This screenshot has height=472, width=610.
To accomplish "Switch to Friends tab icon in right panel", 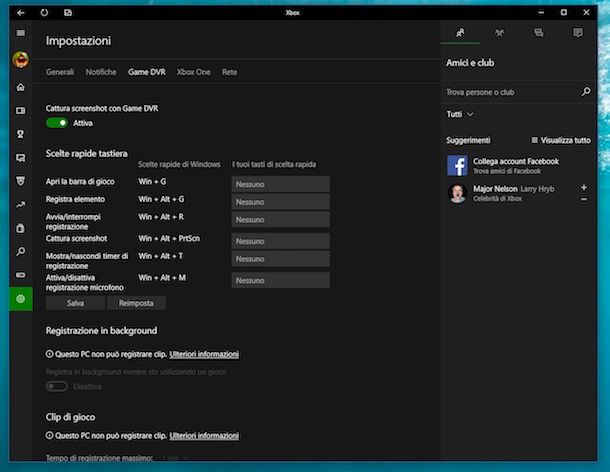I will point(460,33).
